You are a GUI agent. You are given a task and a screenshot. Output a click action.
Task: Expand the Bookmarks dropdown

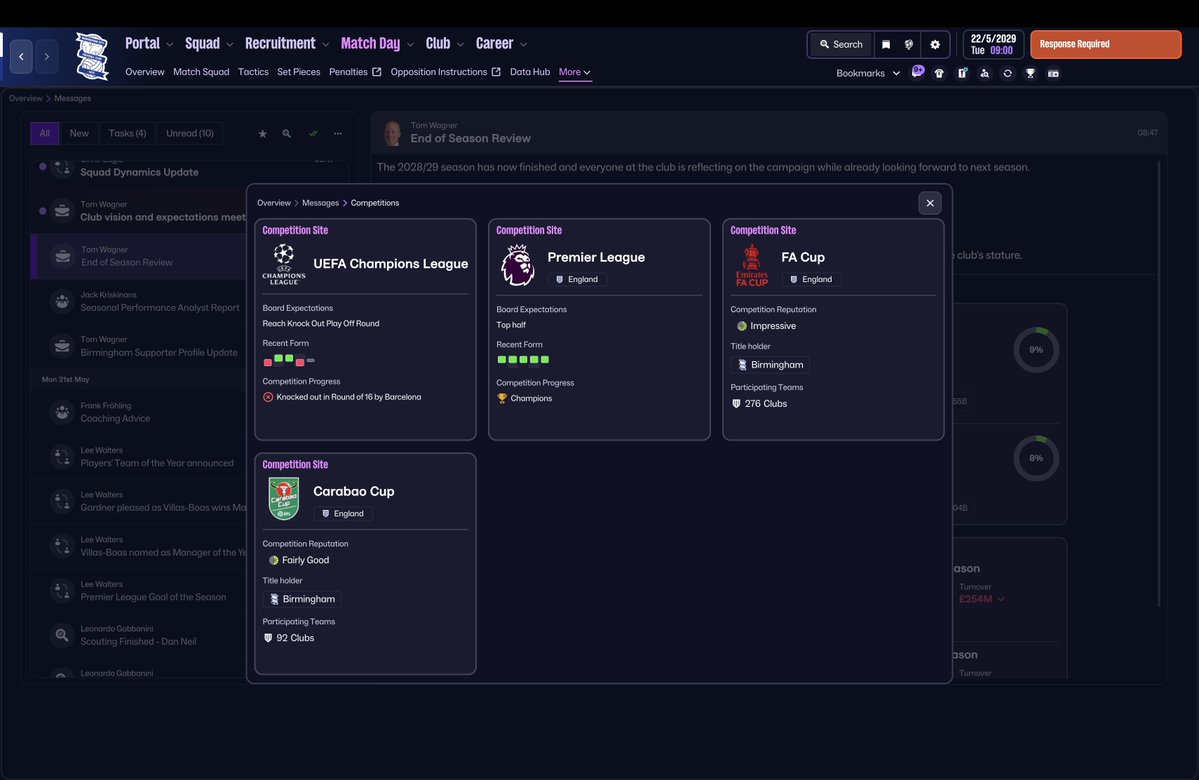click(x=868, y=73)
